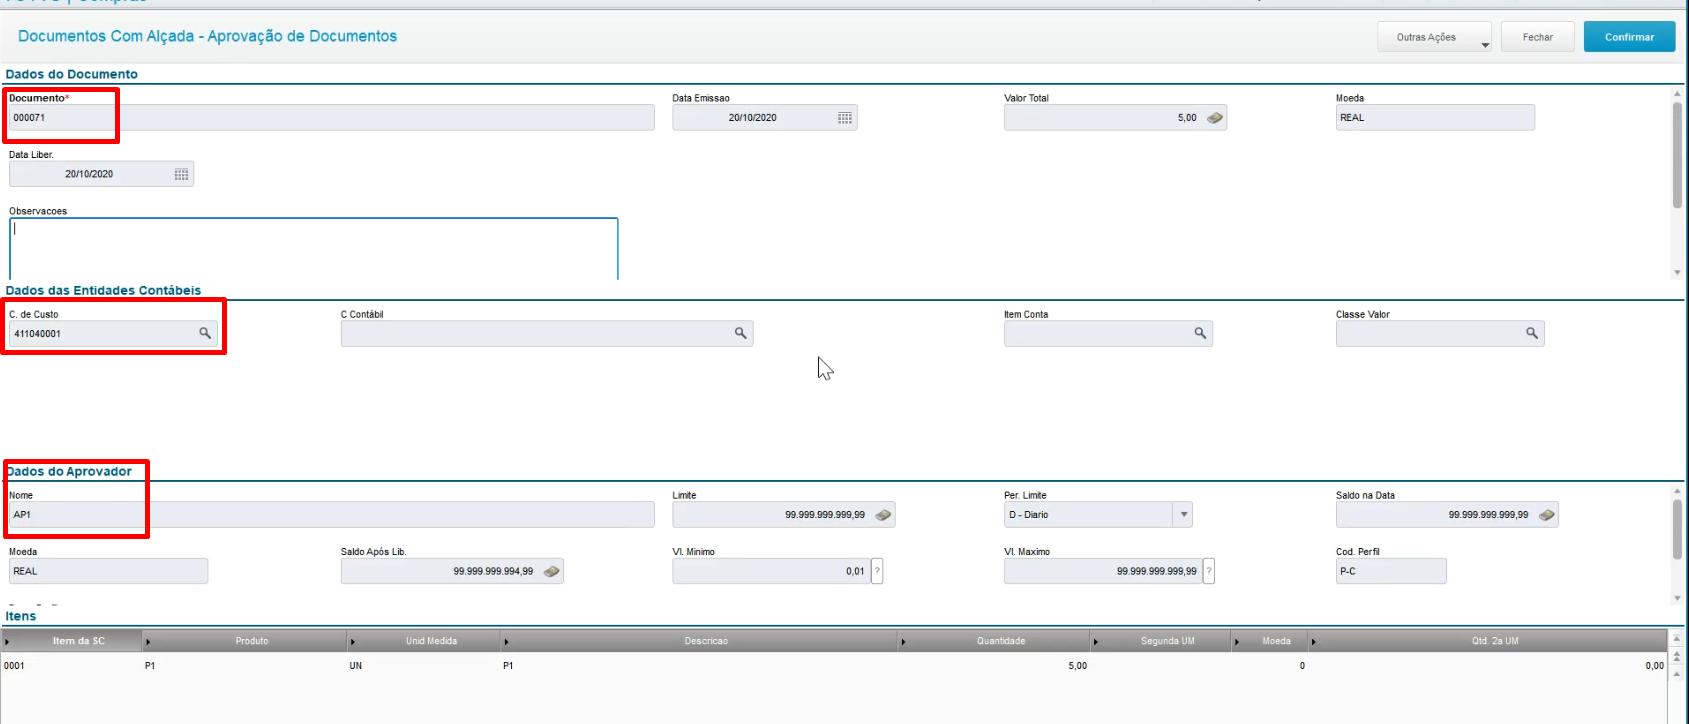Open Item Conta lookup magnifier
1689x724 pixels.
click(1200, 333)
